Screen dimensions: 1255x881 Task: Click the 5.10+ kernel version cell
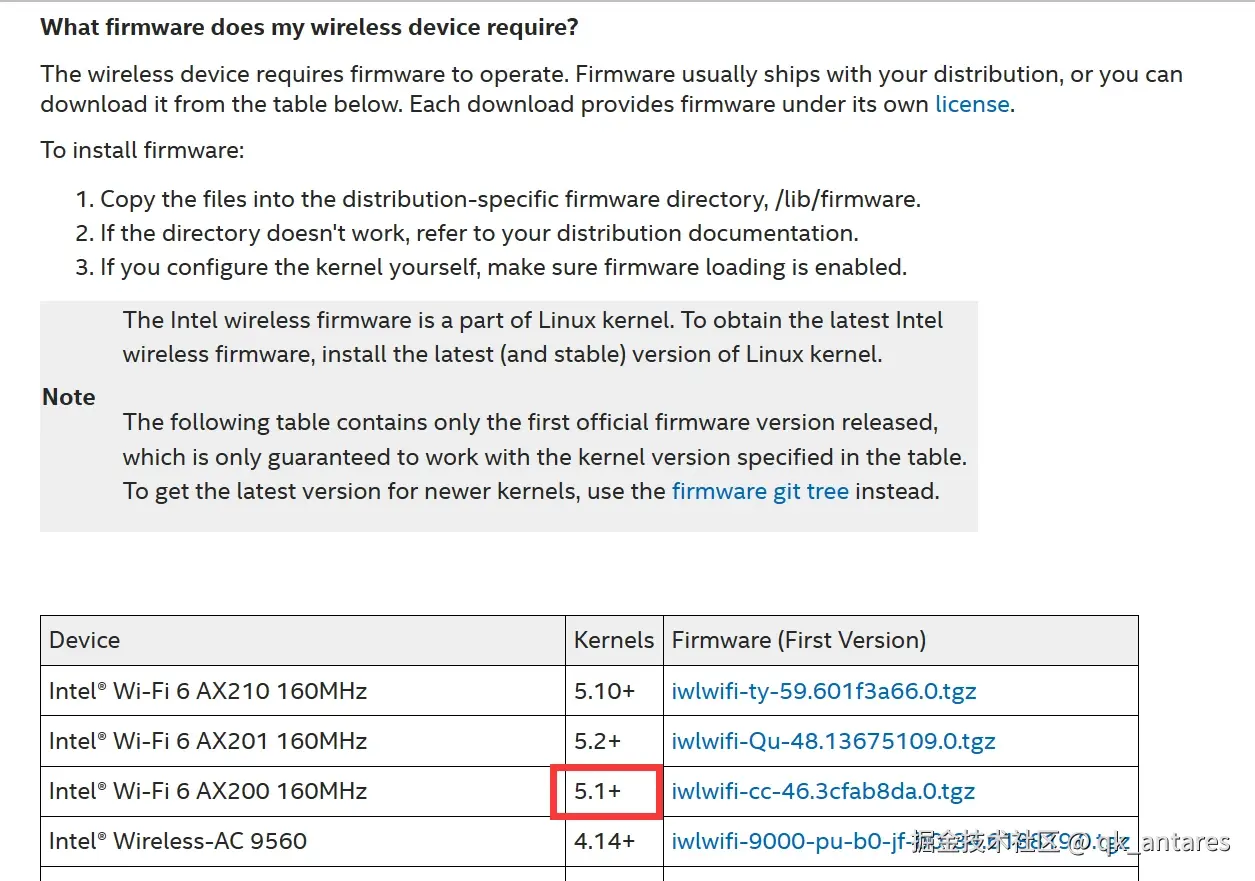tap(604, 691)
